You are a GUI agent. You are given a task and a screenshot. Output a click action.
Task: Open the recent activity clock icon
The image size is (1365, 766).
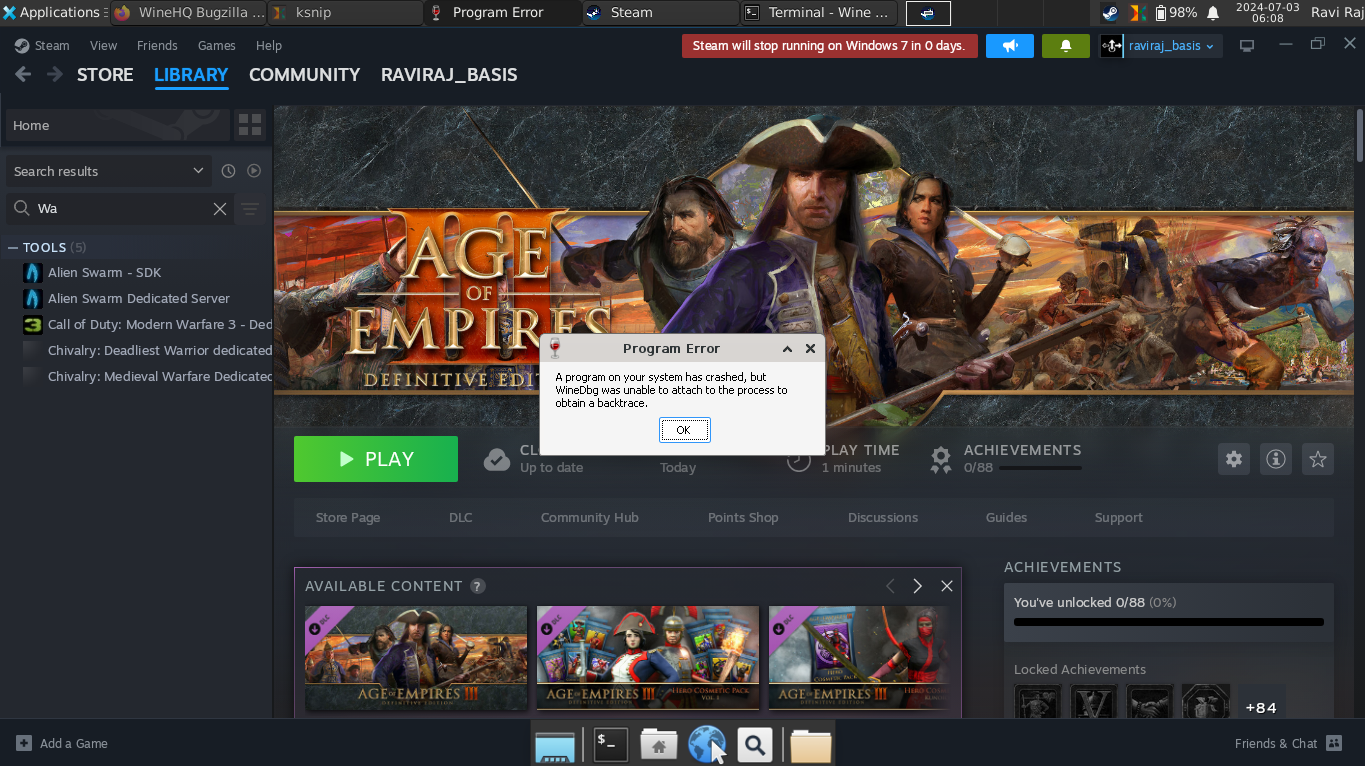[x=228, y=171]
